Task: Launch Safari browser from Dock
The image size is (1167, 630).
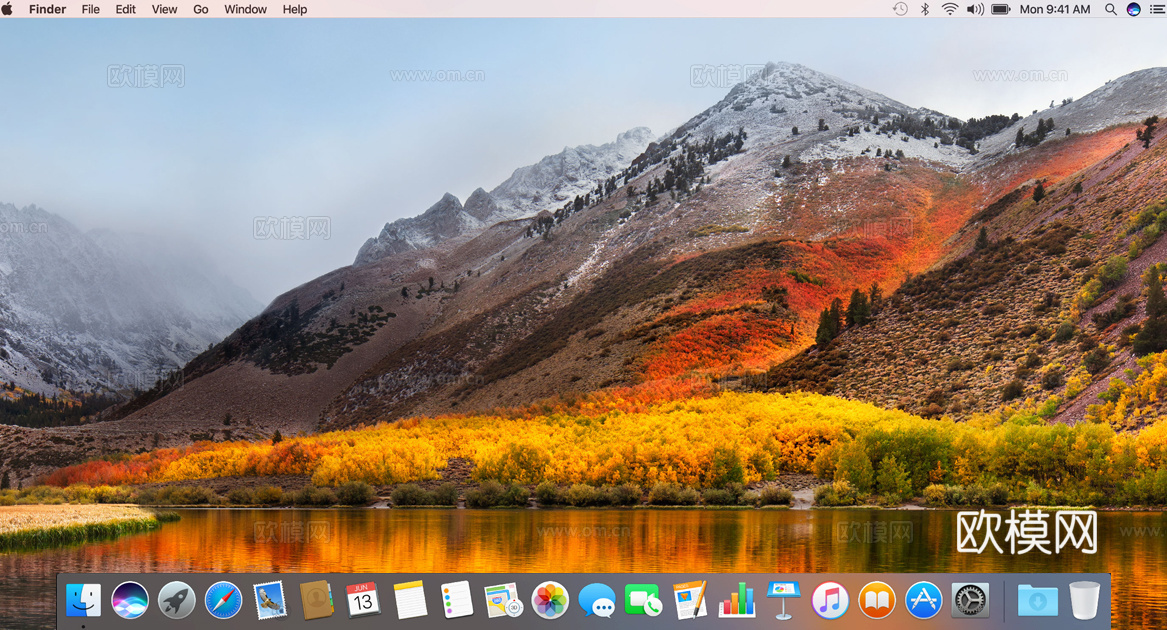Action: (x=223, y=600)
